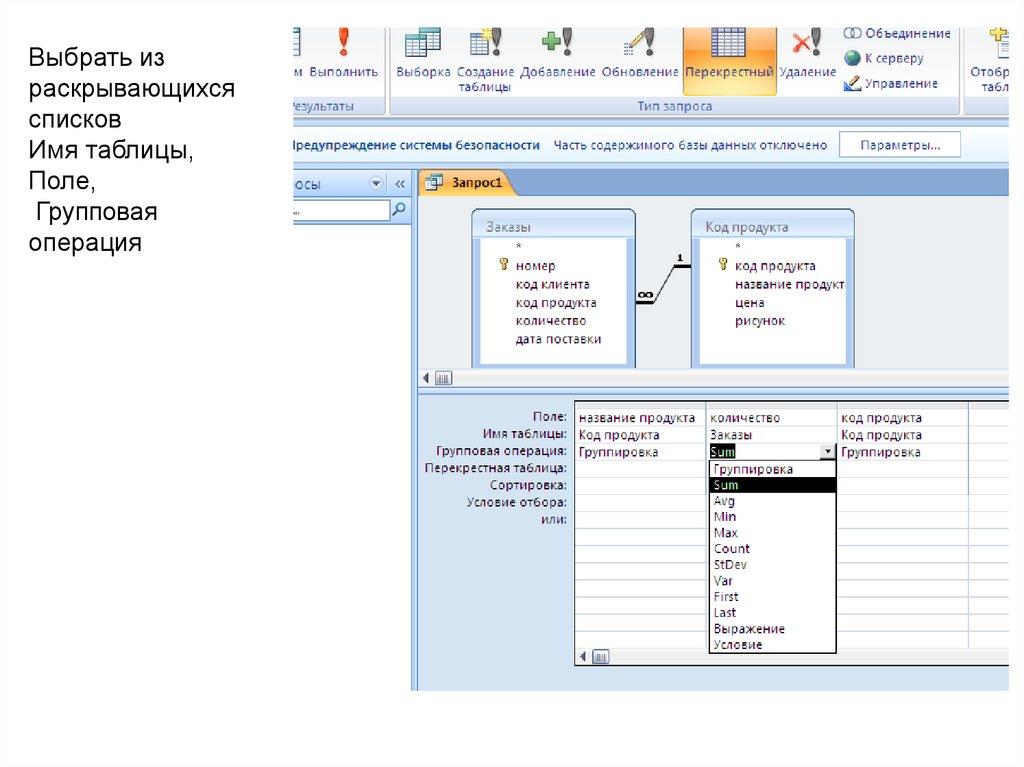Click the К серверу ribbon item
This screenshot has height=767, width=1024.
coord(884,59)
